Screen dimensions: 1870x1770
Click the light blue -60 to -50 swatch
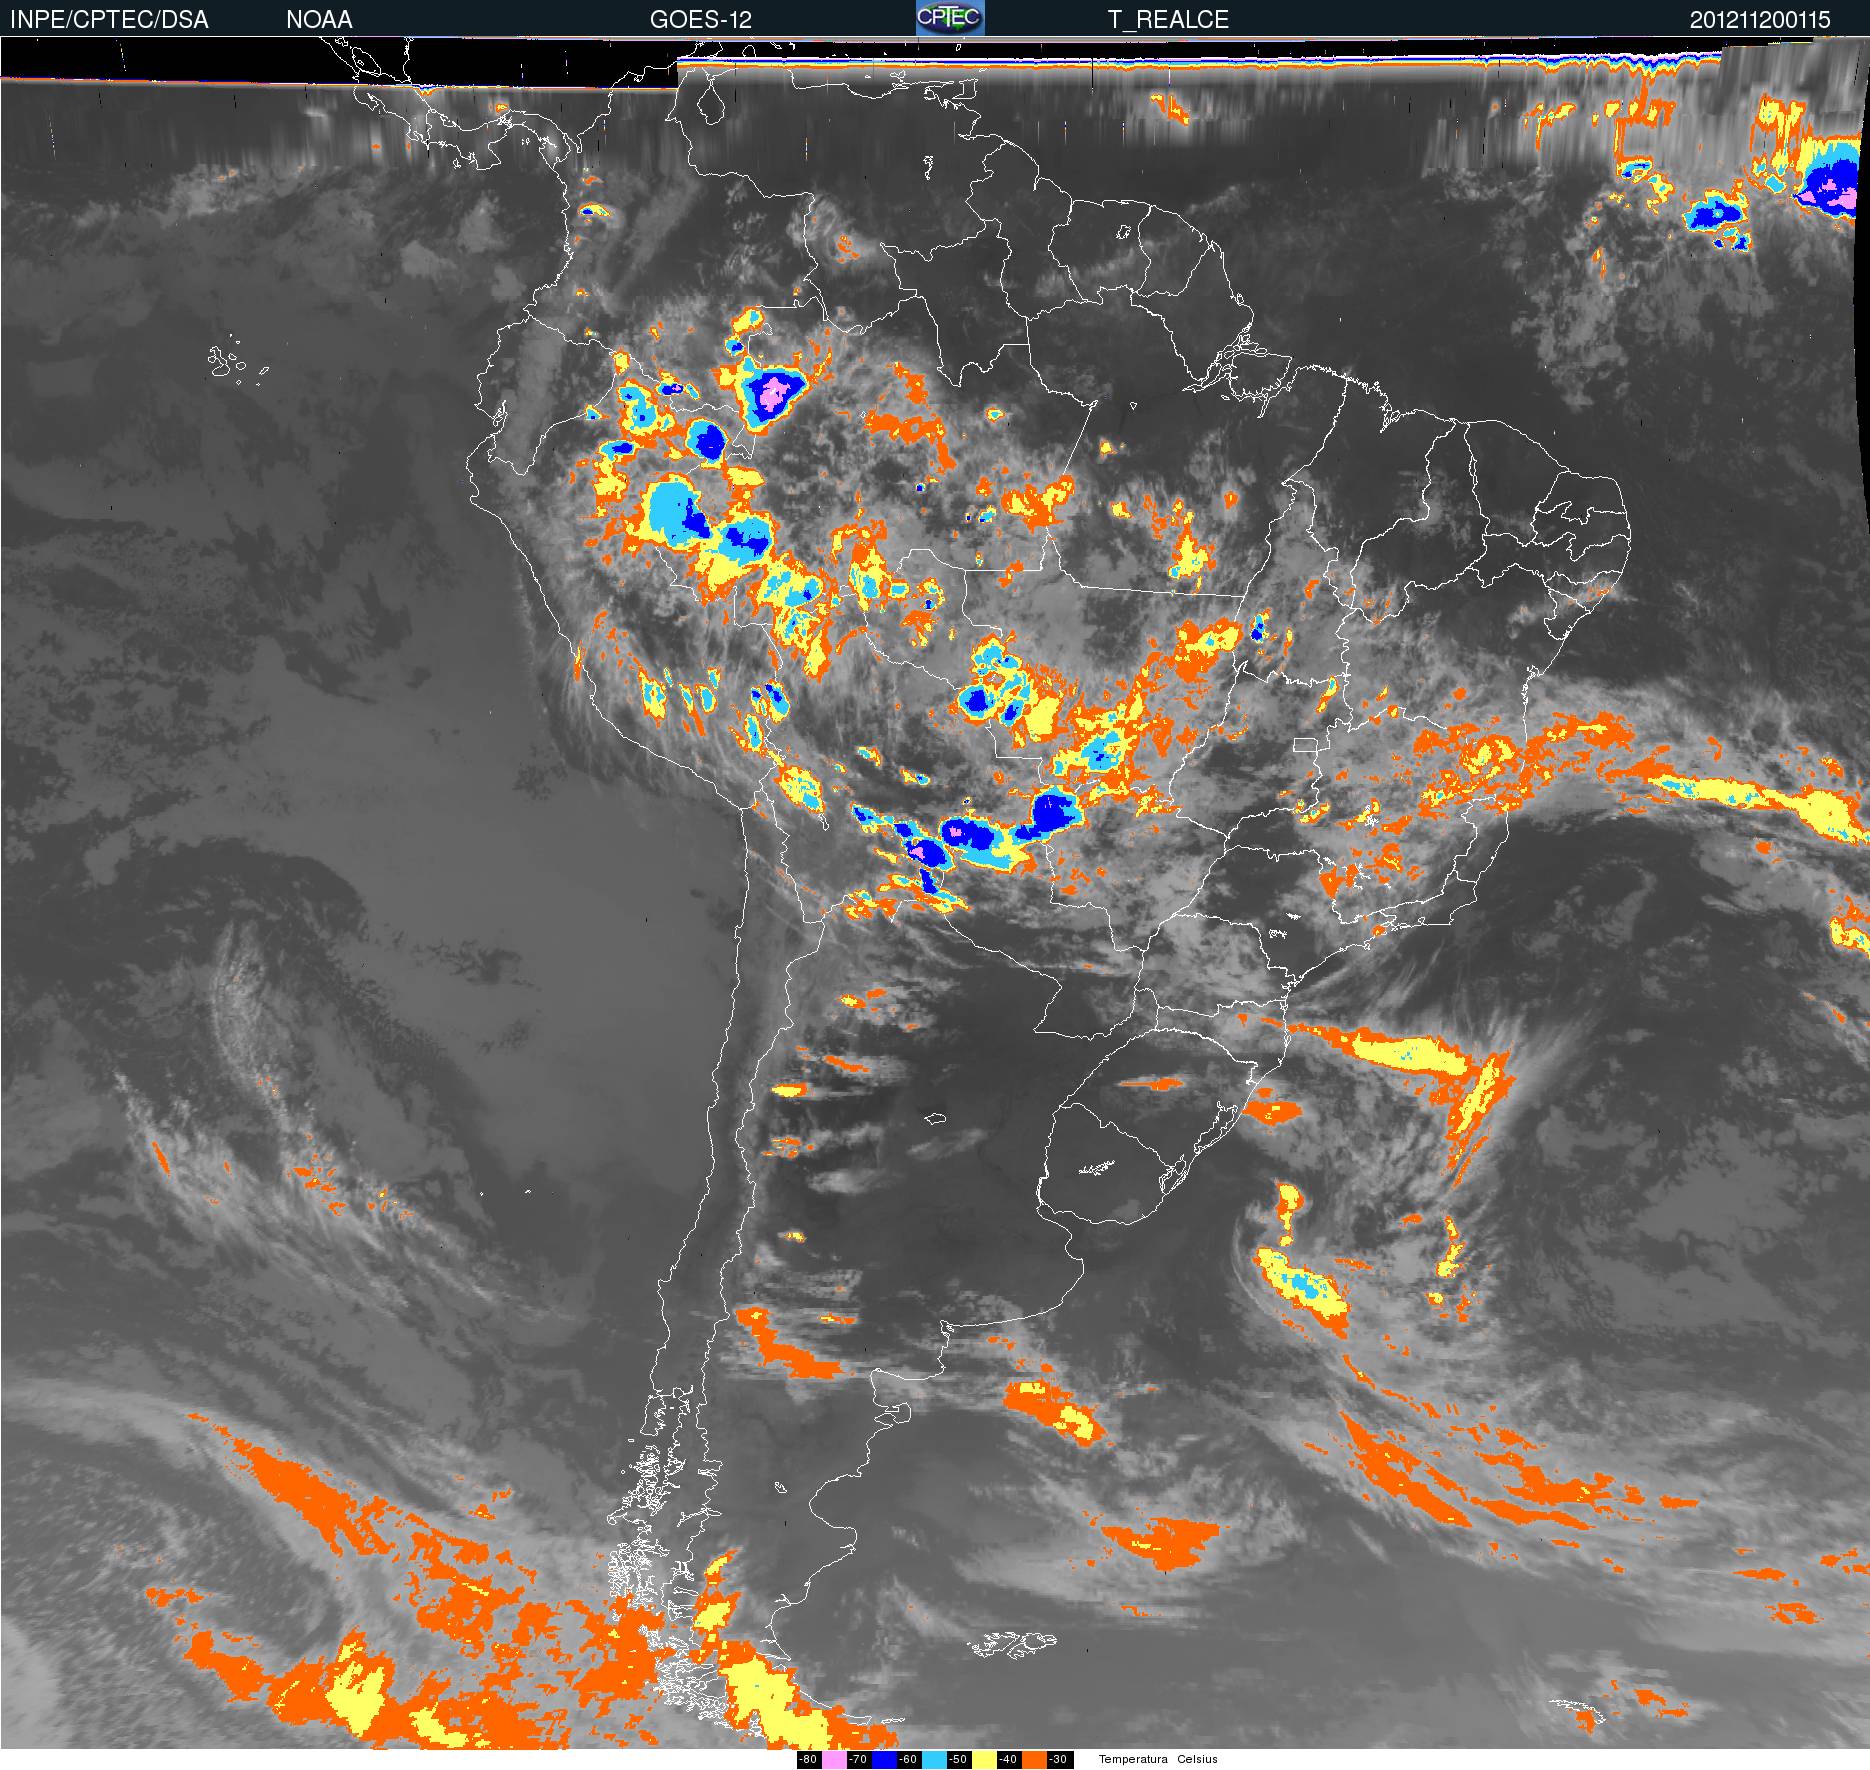tap(934, 1760)
